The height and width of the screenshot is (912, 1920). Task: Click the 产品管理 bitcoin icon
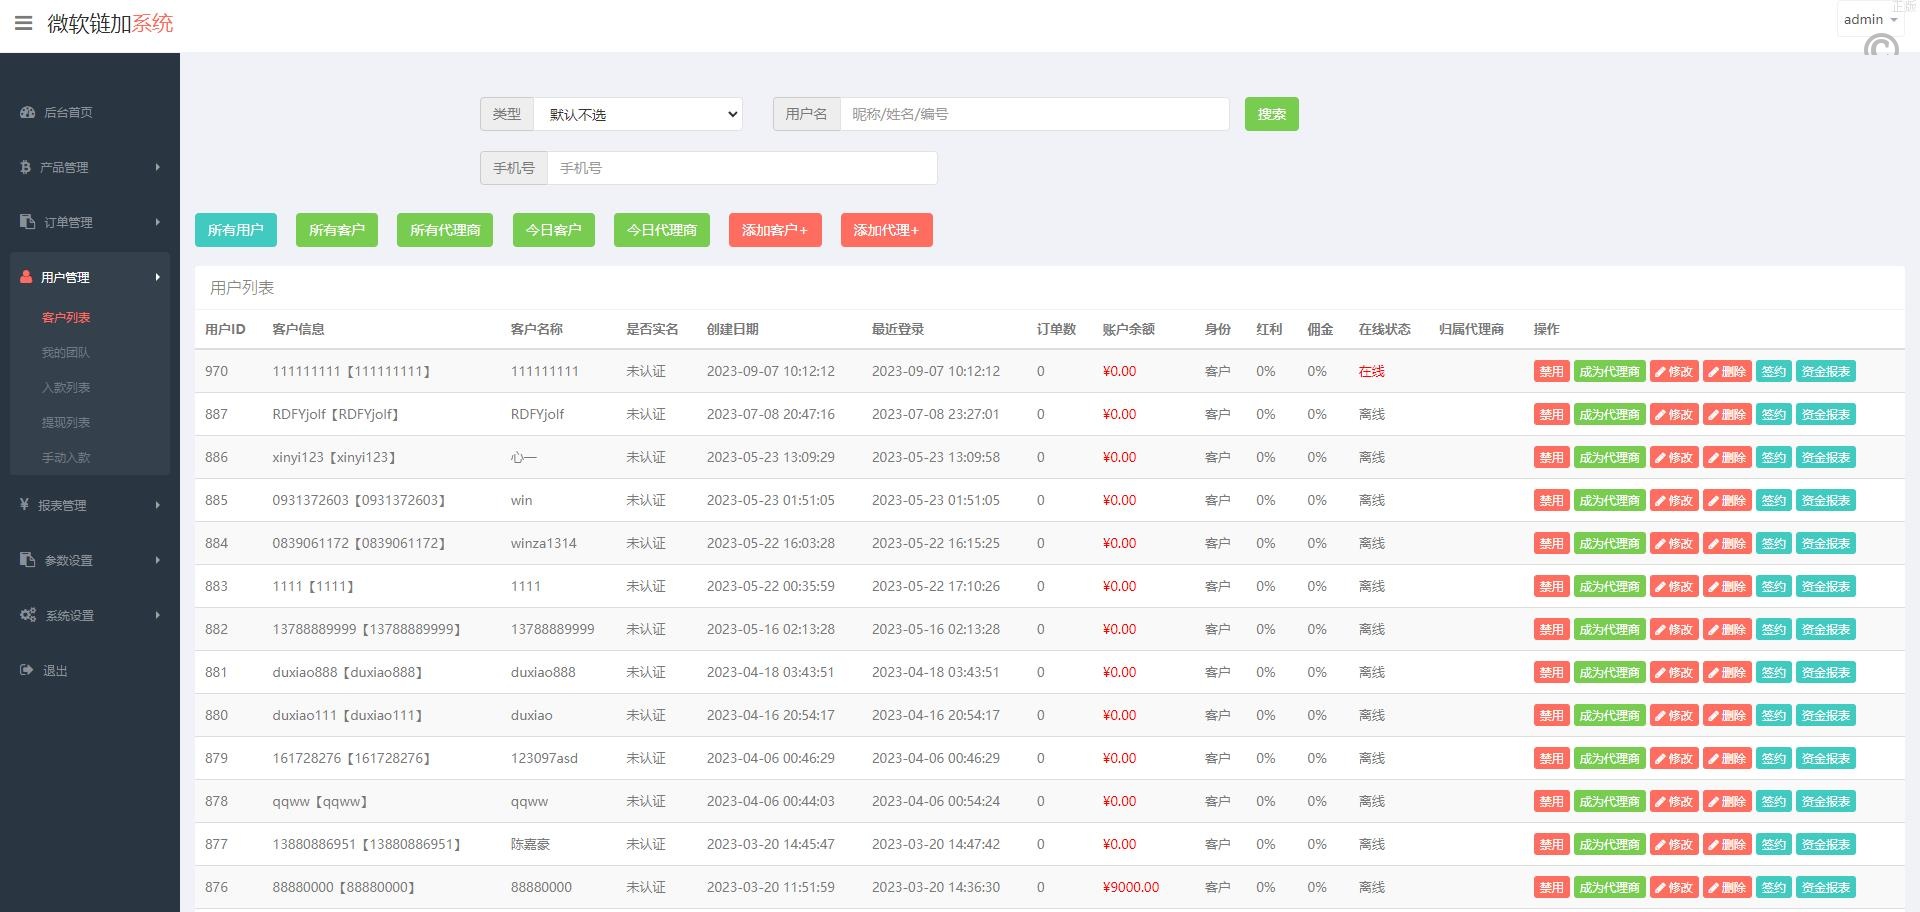click(25, 168)
